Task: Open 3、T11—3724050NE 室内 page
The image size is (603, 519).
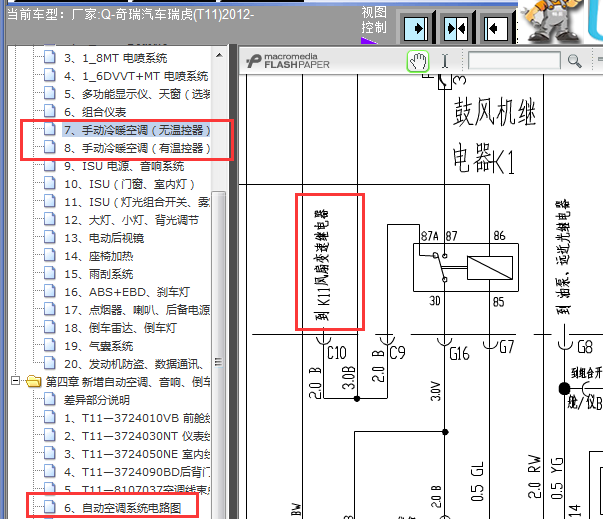Action: click(x=137, y=454)
